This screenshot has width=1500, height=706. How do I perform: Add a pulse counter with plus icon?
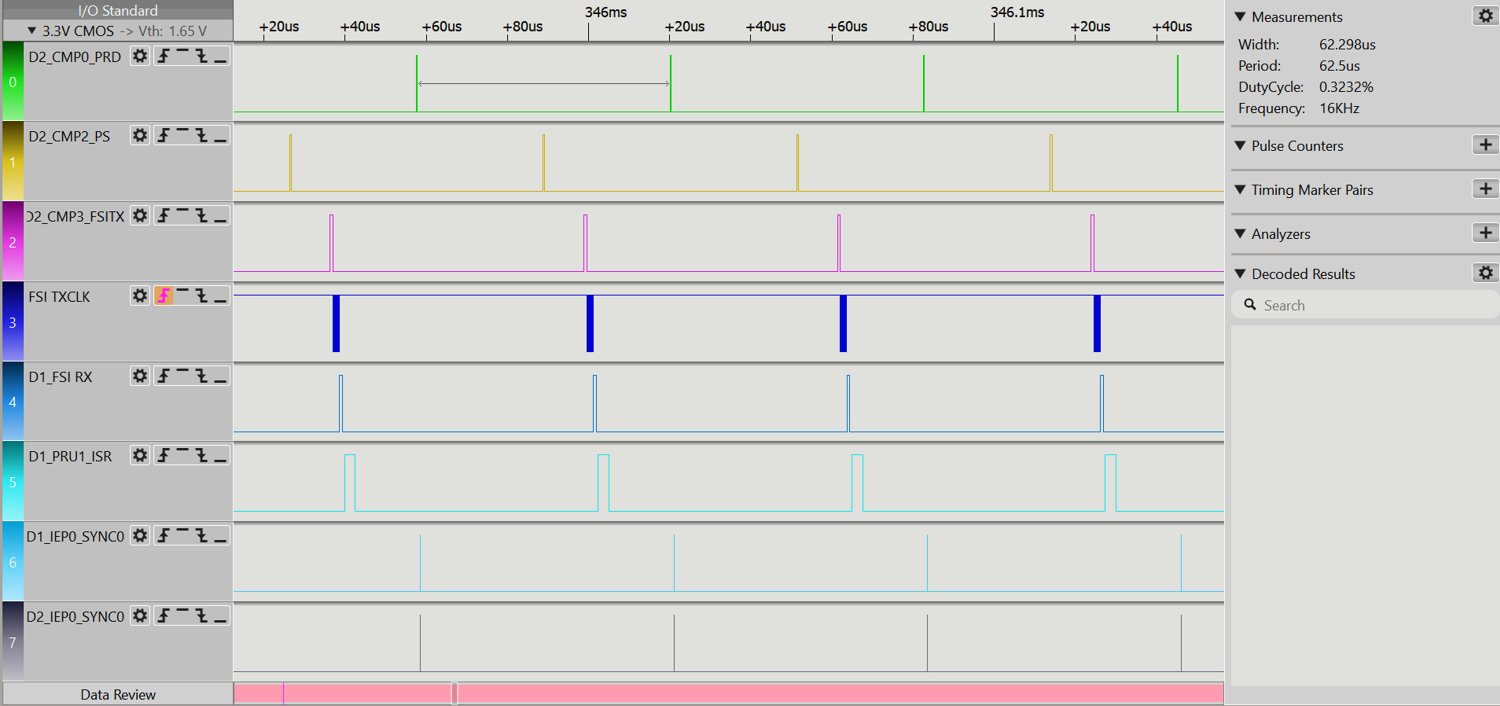coord(1485,145)
